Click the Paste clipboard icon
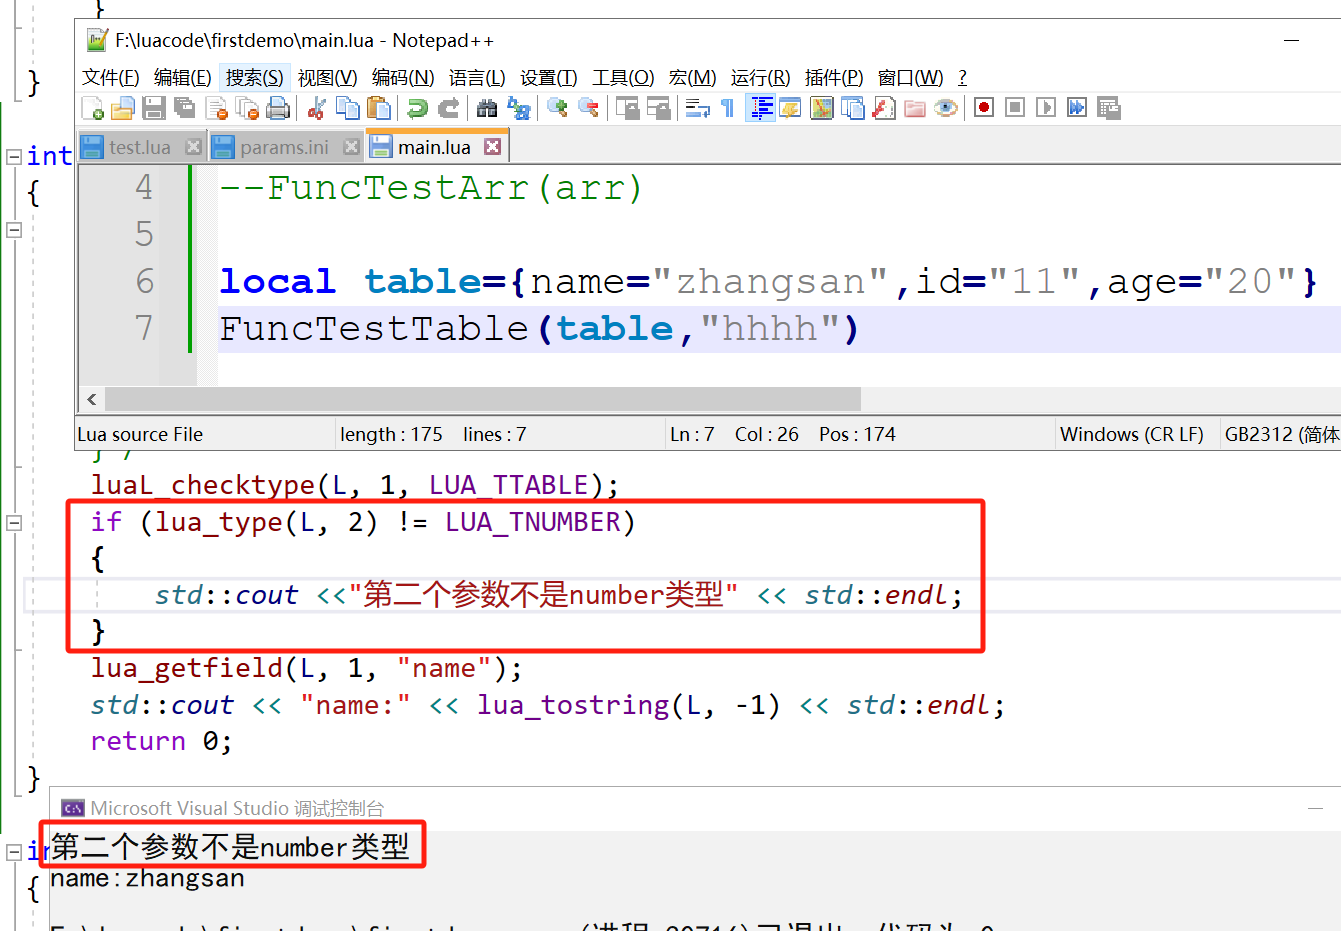 pos(379,108)
